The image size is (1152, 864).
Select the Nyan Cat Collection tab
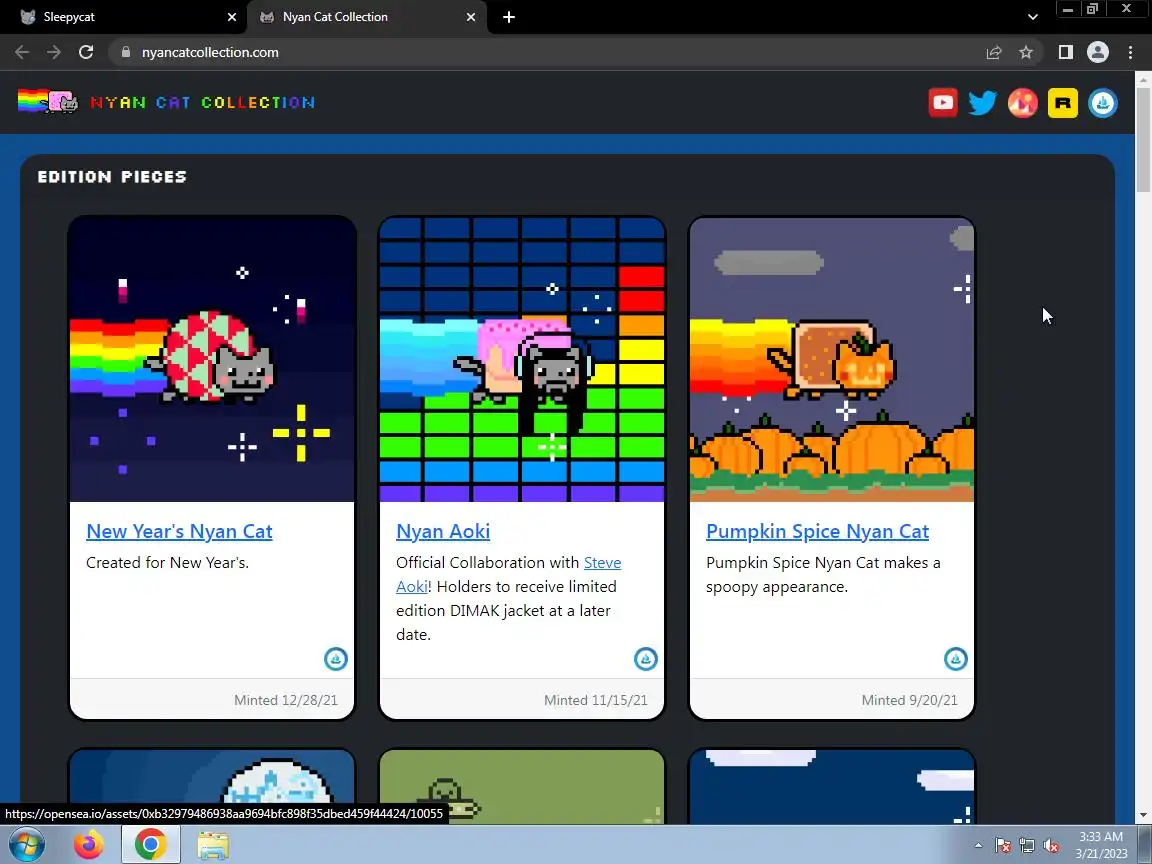(367, 17)
